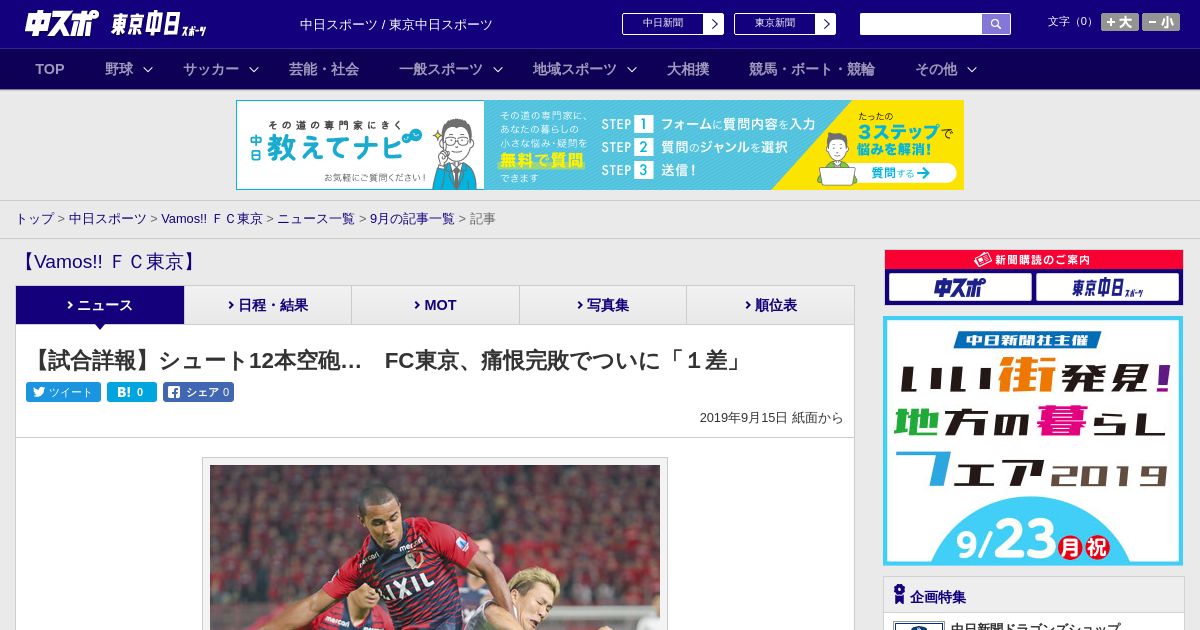The width and height of the screenshot is (1200, 630).
Task: Switch to 写真集 tab
Action: pos(603,305)
